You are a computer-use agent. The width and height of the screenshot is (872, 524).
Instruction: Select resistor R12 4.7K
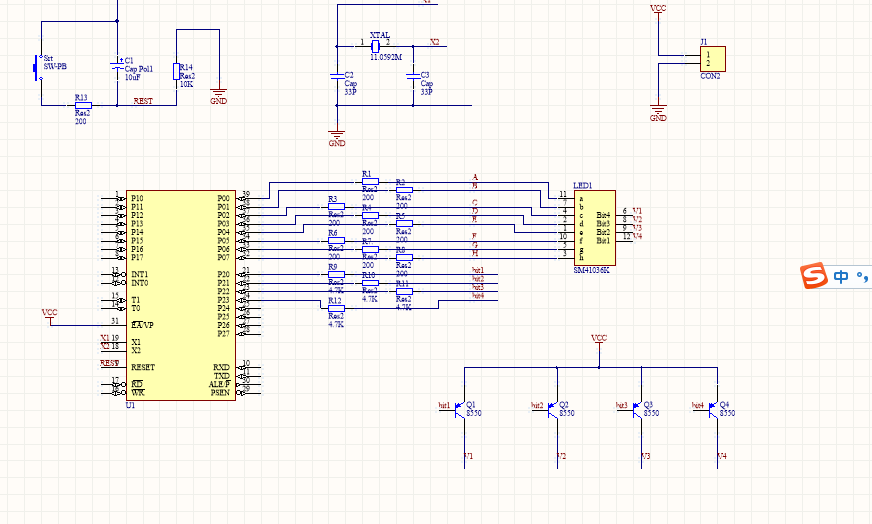336,309
